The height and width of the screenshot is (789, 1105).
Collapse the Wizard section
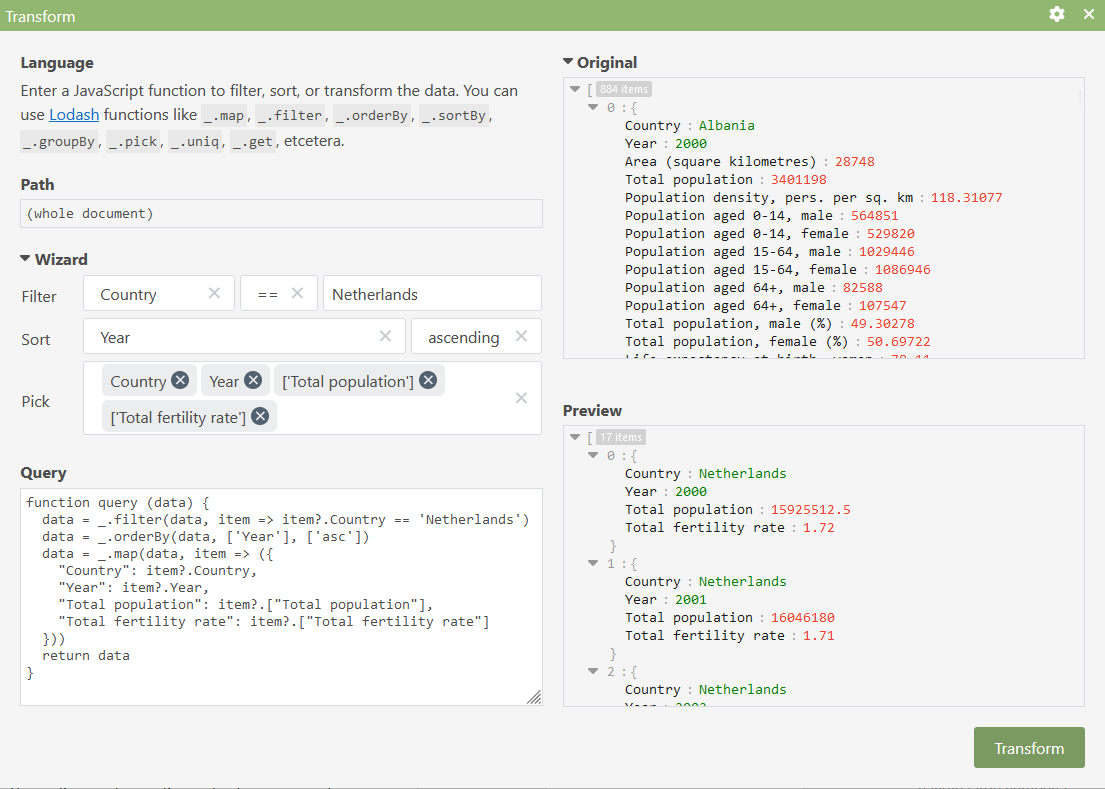coord(25,259)
